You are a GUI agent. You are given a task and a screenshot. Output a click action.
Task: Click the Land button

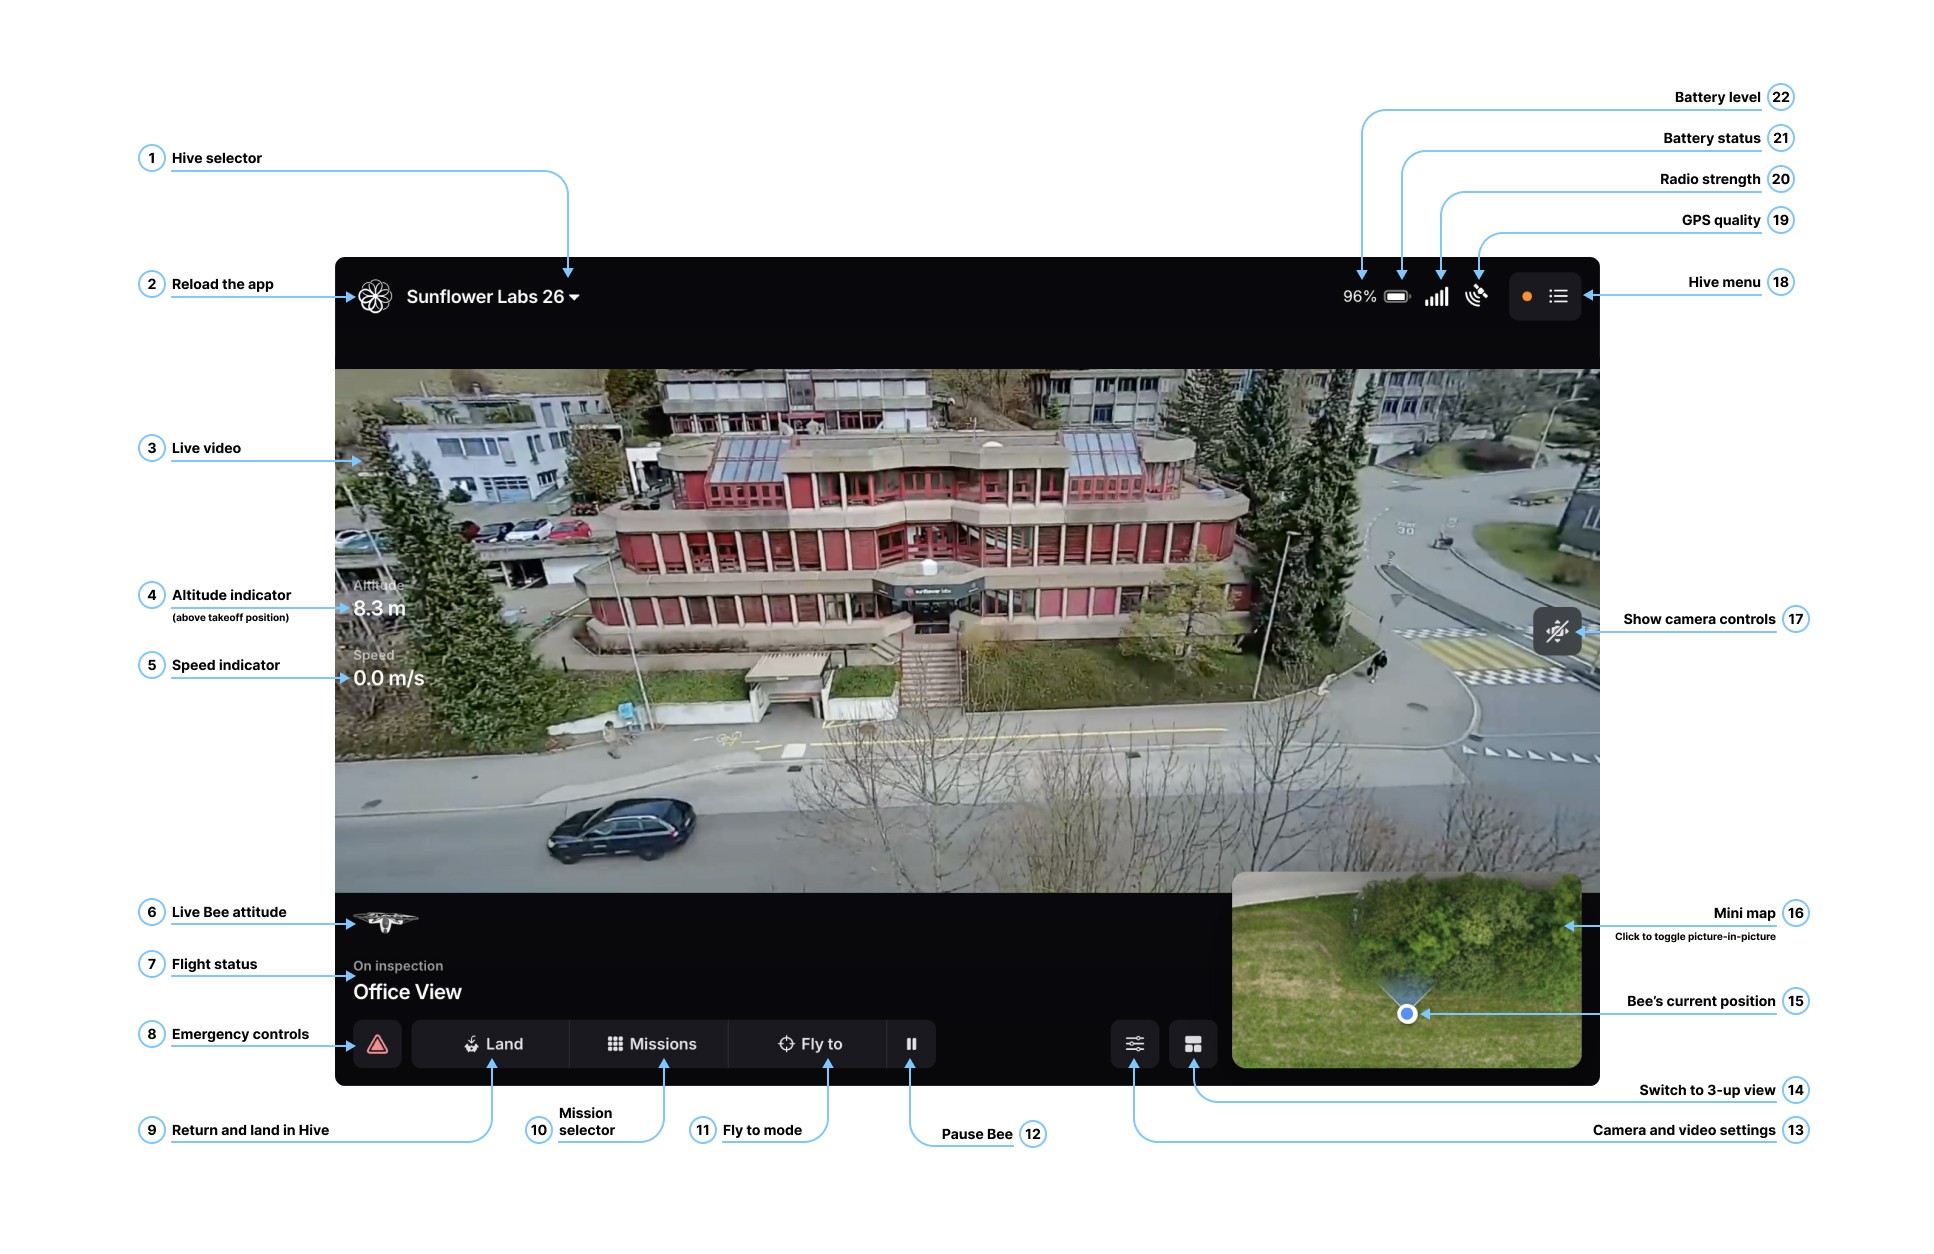[x=493, y=1044]
